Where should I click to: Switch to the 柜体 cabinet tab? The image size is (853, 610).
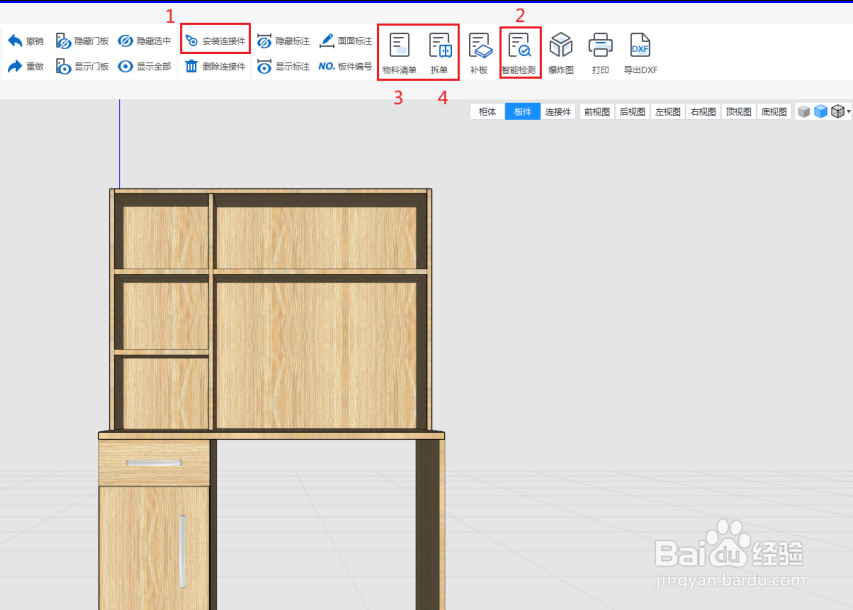(487, 112)
